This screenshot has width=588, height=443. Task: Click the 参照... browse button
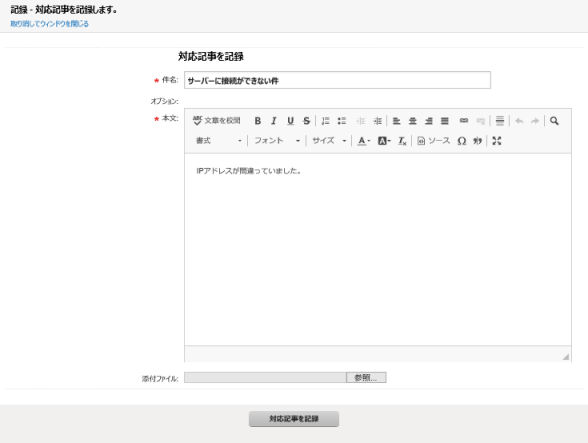(366, 378)
